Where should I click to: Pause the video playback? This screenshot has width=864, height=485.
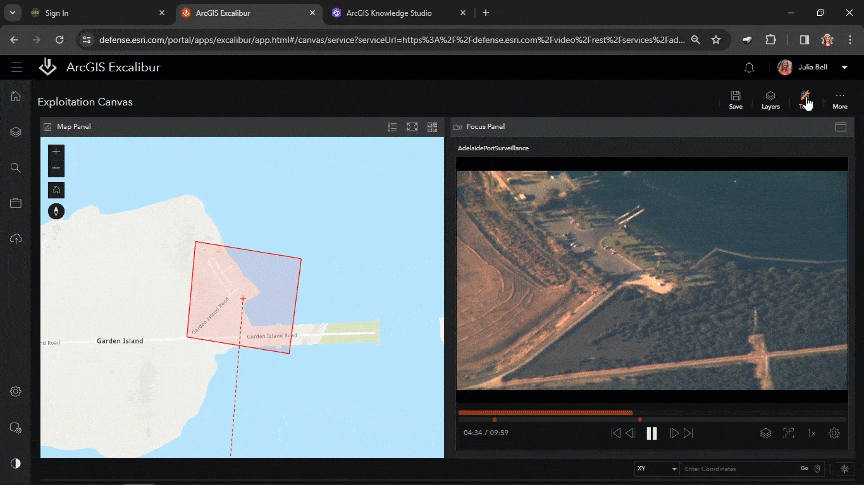pos(652,433)
